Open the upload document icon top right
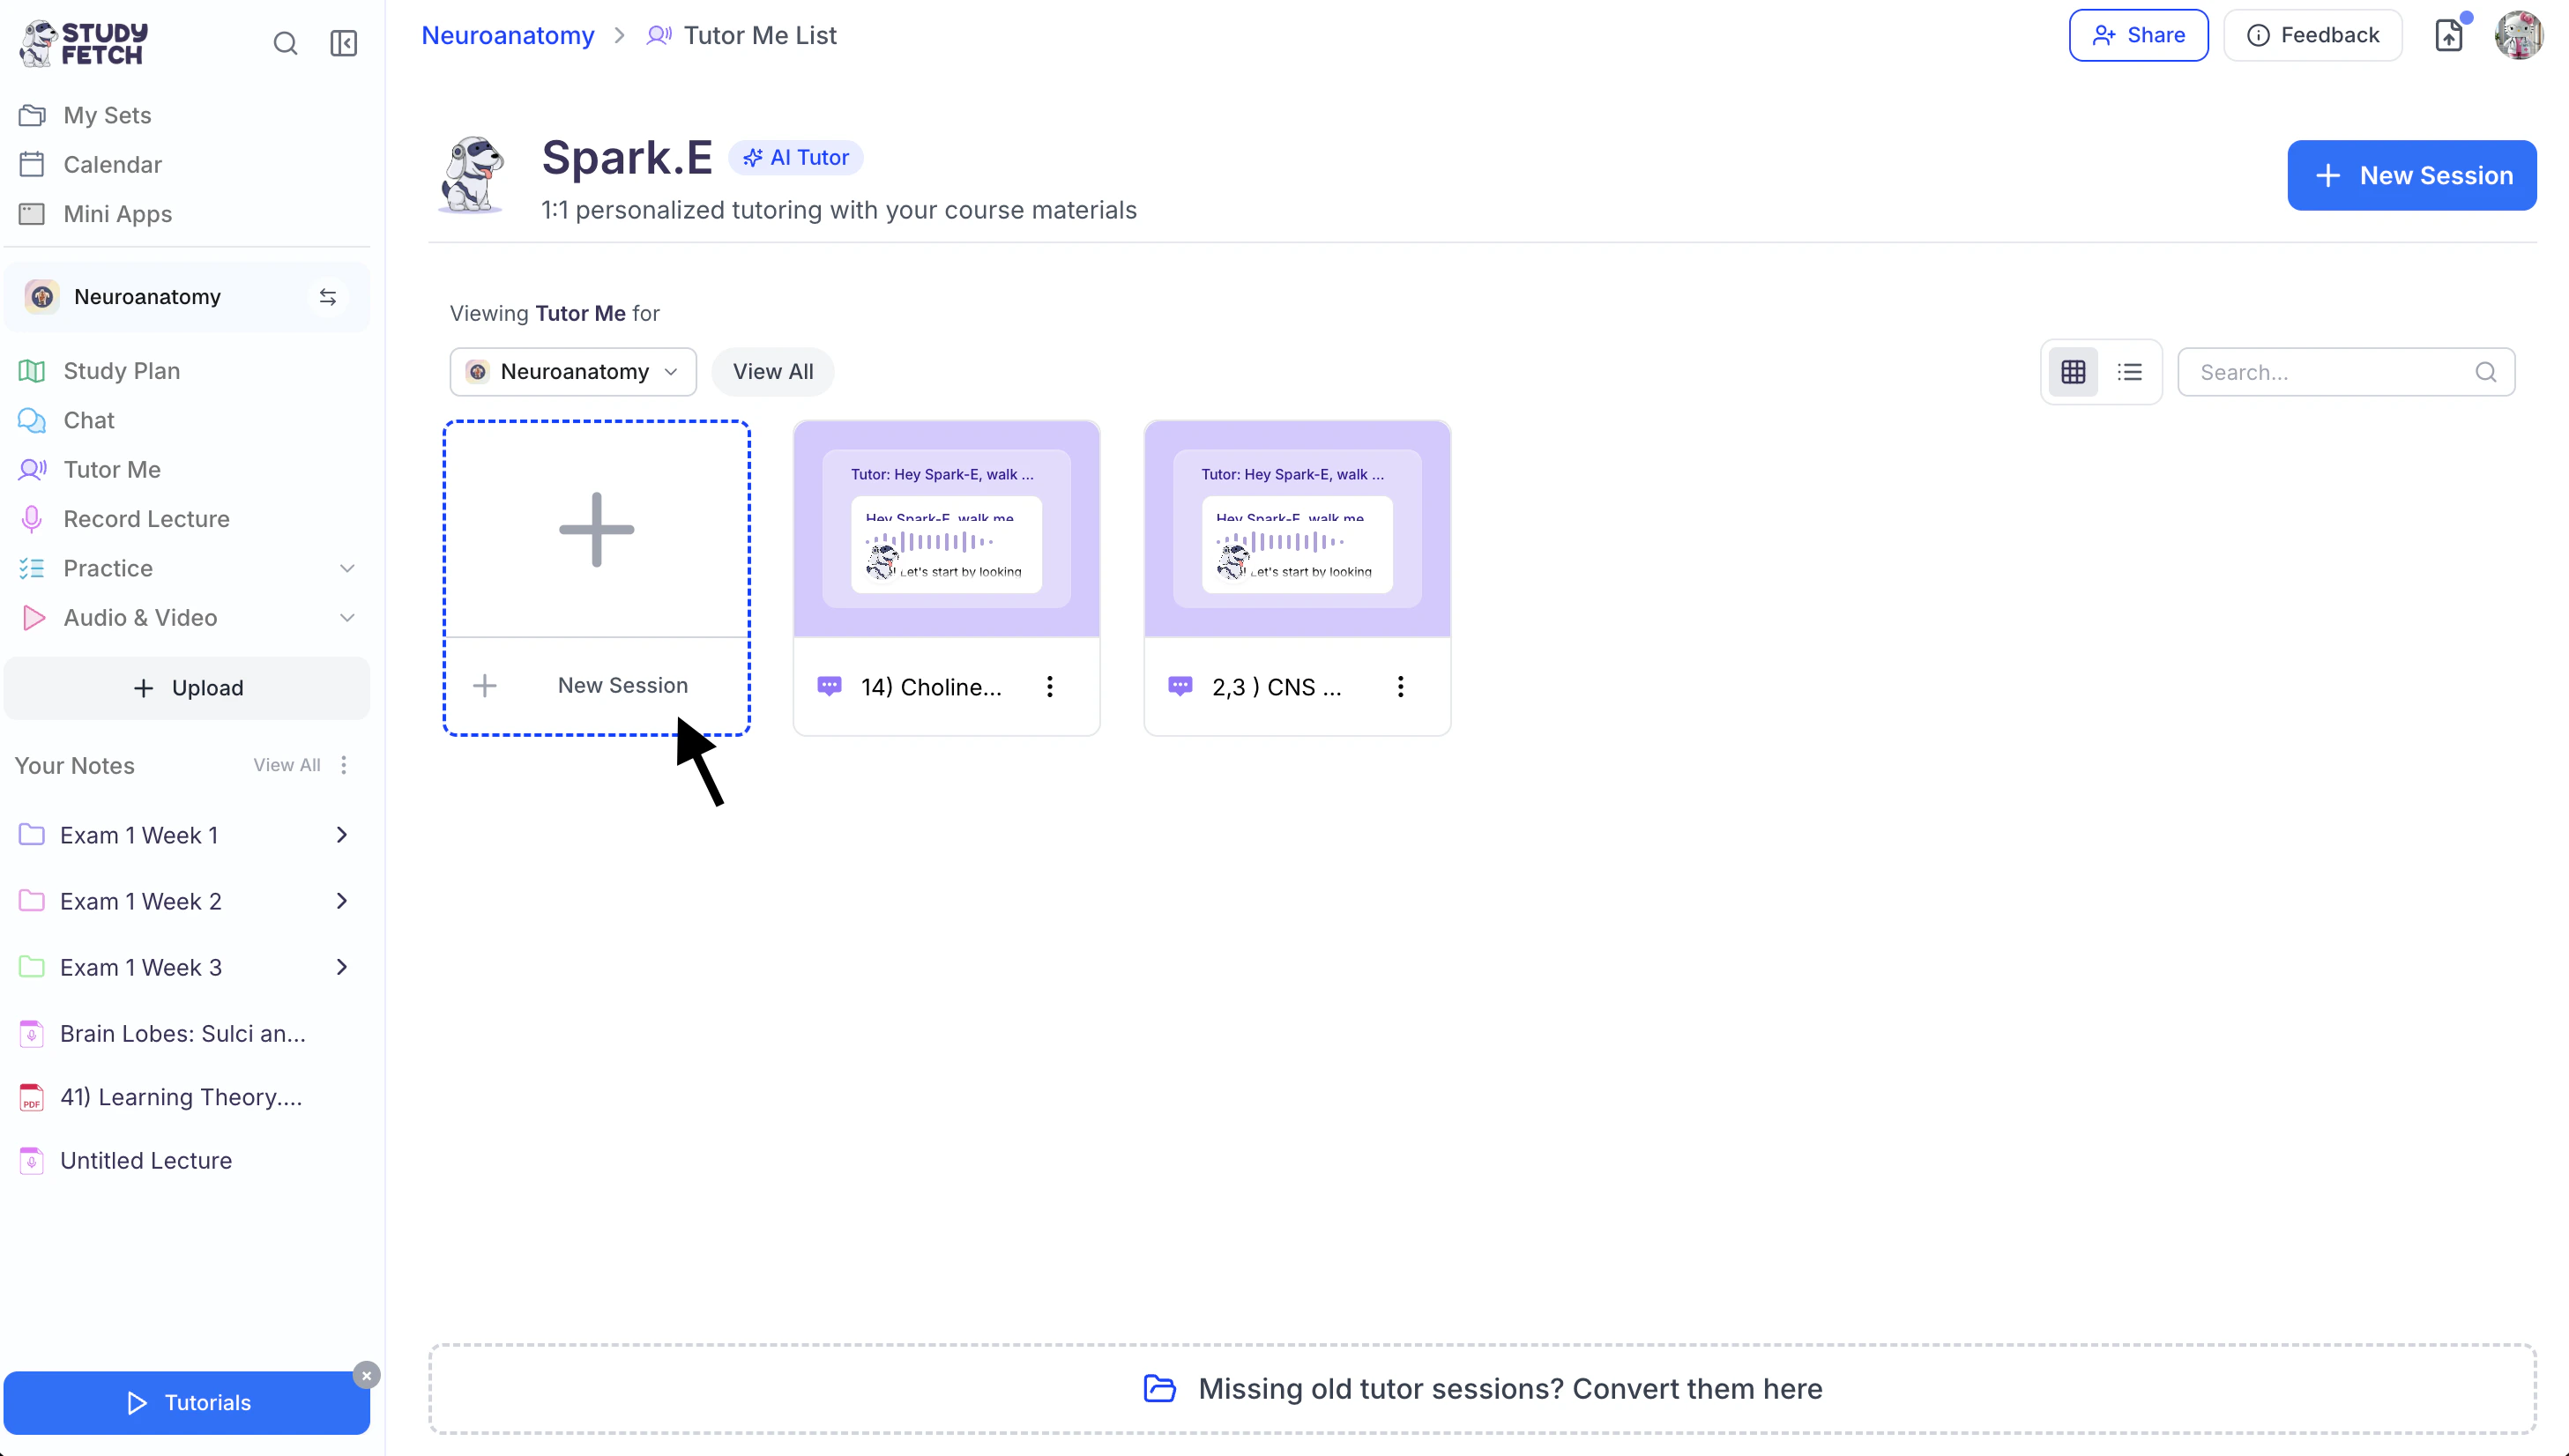2569x1456 pixels. tap(2448, 36)
